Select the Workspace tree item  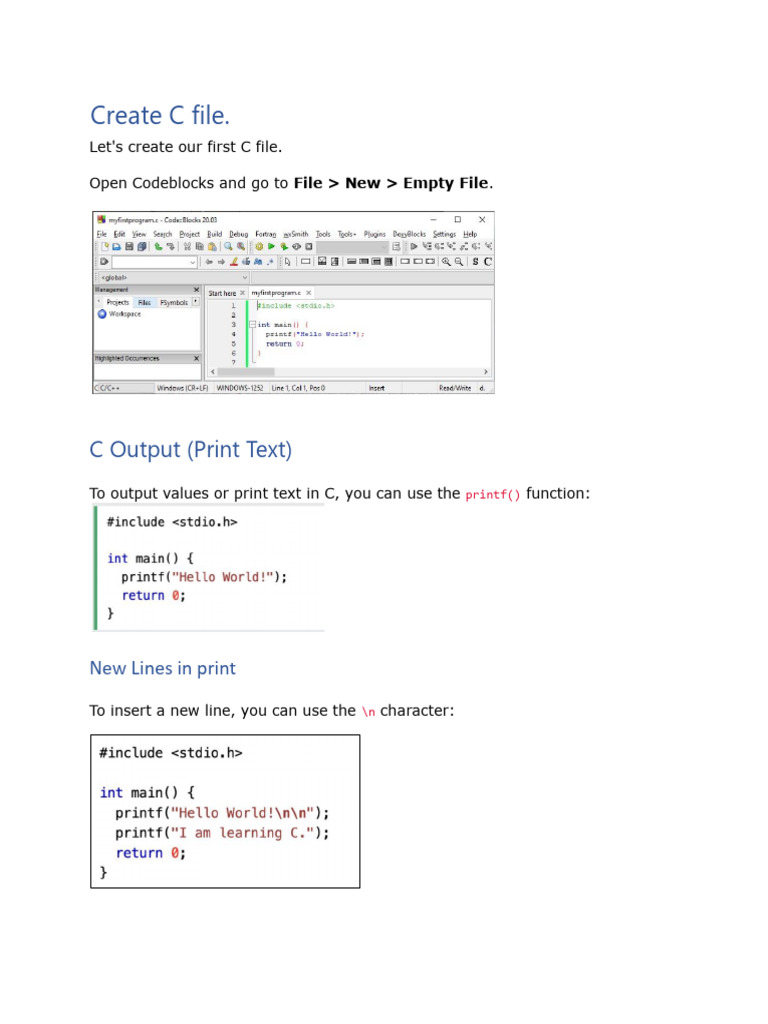pos(124,314)
